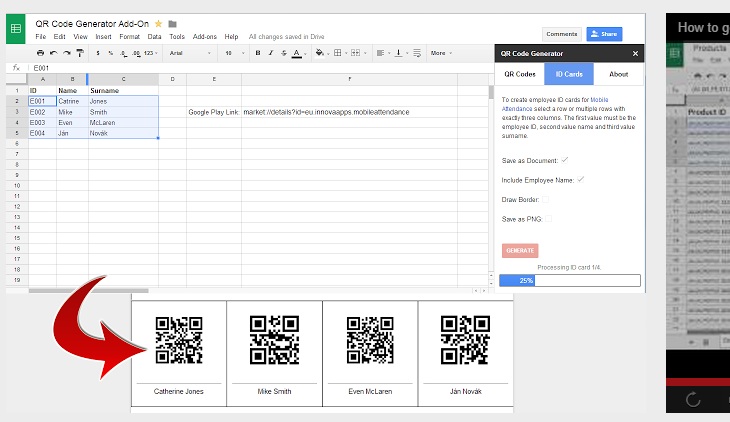Open the Arial font family dropdown
Image resolution: width=730 pixels, height=422 pixels.
[x=190, y=53]
